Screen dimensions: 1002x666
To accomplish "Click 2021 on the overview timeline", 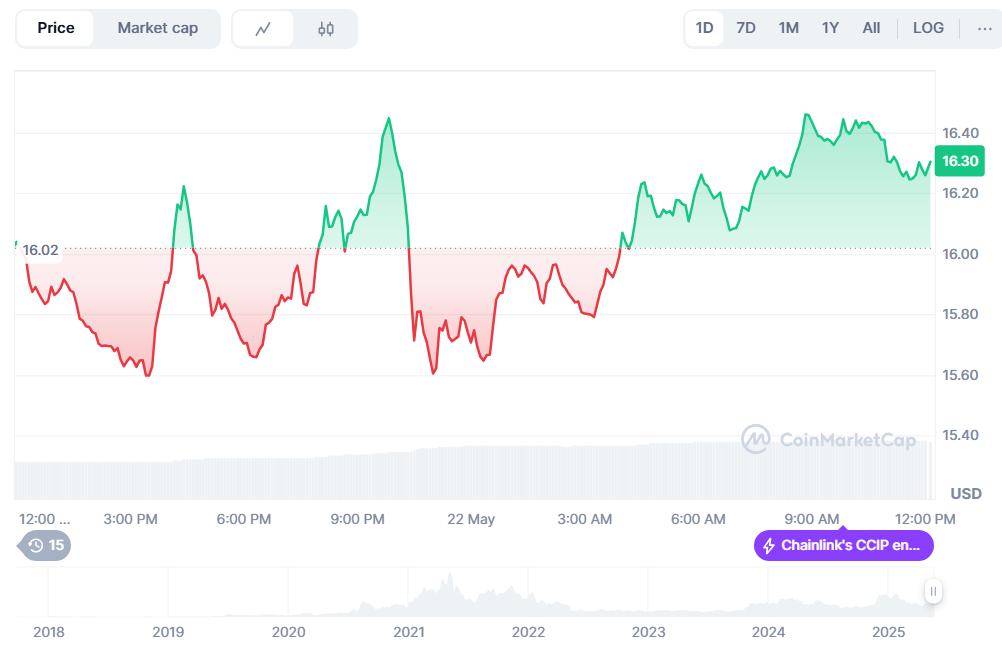I will click(x=408, y=632).
